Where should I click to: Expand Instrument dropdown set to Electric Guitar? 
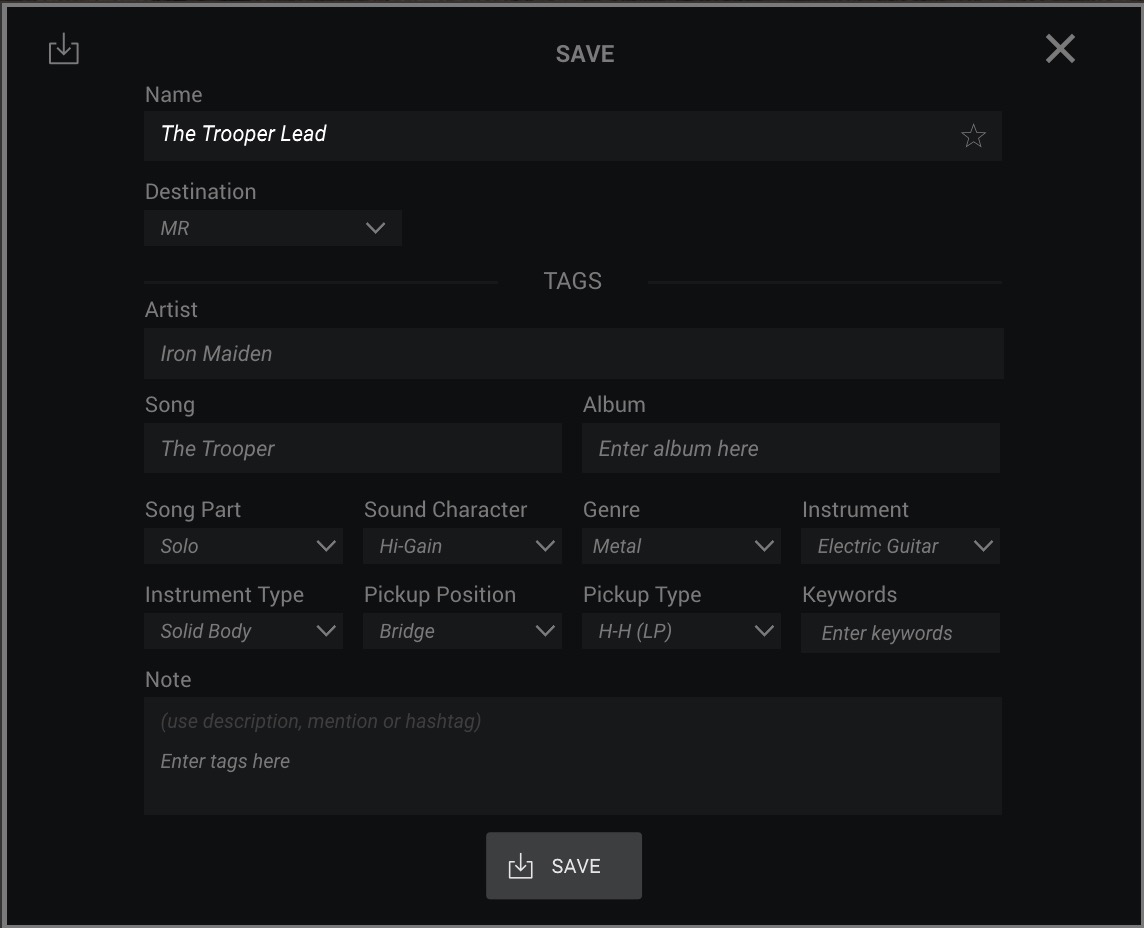coord(900,546)
